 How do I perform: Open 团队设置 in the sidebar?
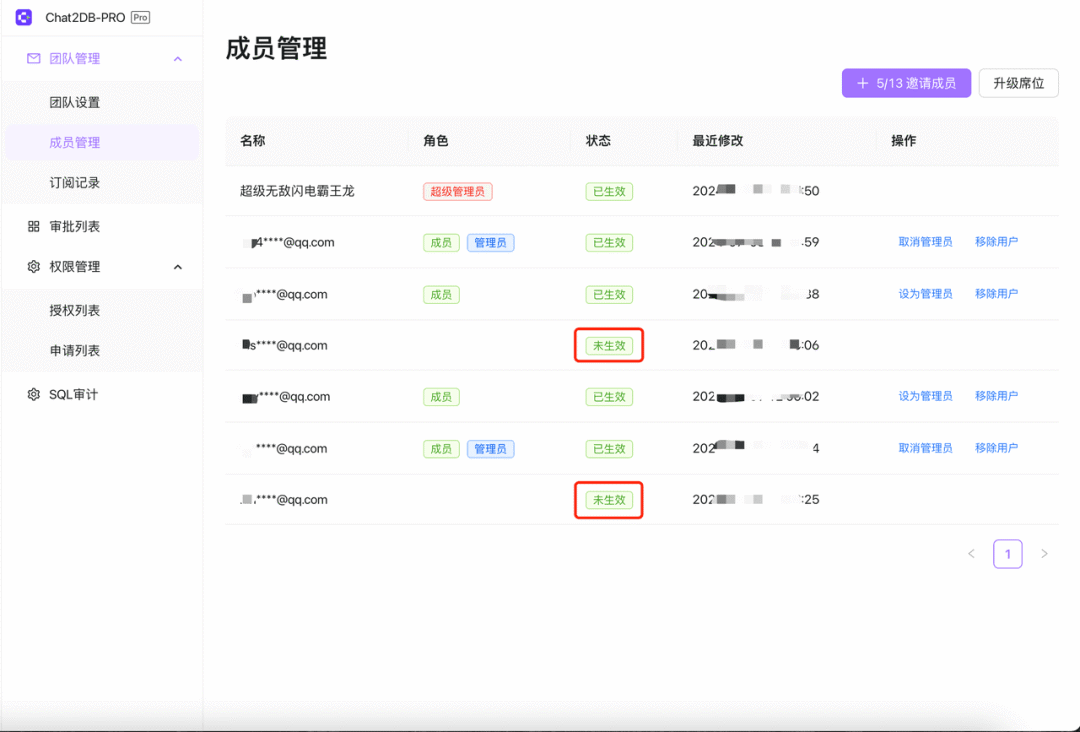click(74, 103)
